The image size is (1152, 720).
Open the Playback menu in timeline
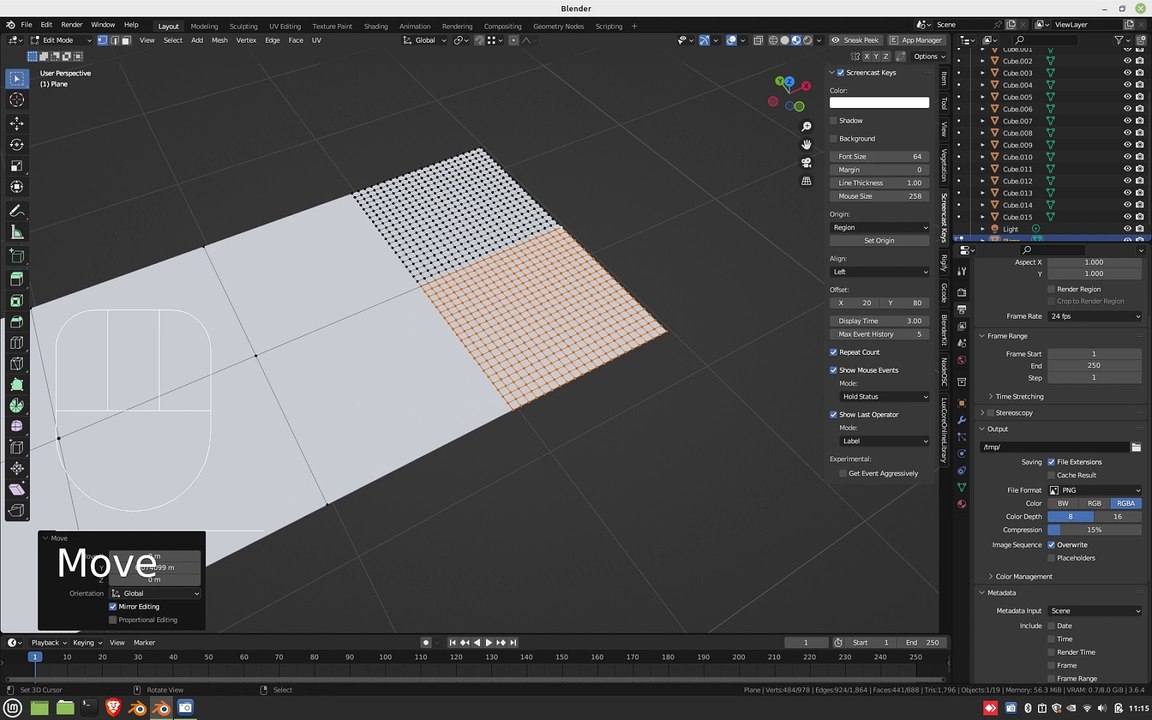click(x=49, y=643)
